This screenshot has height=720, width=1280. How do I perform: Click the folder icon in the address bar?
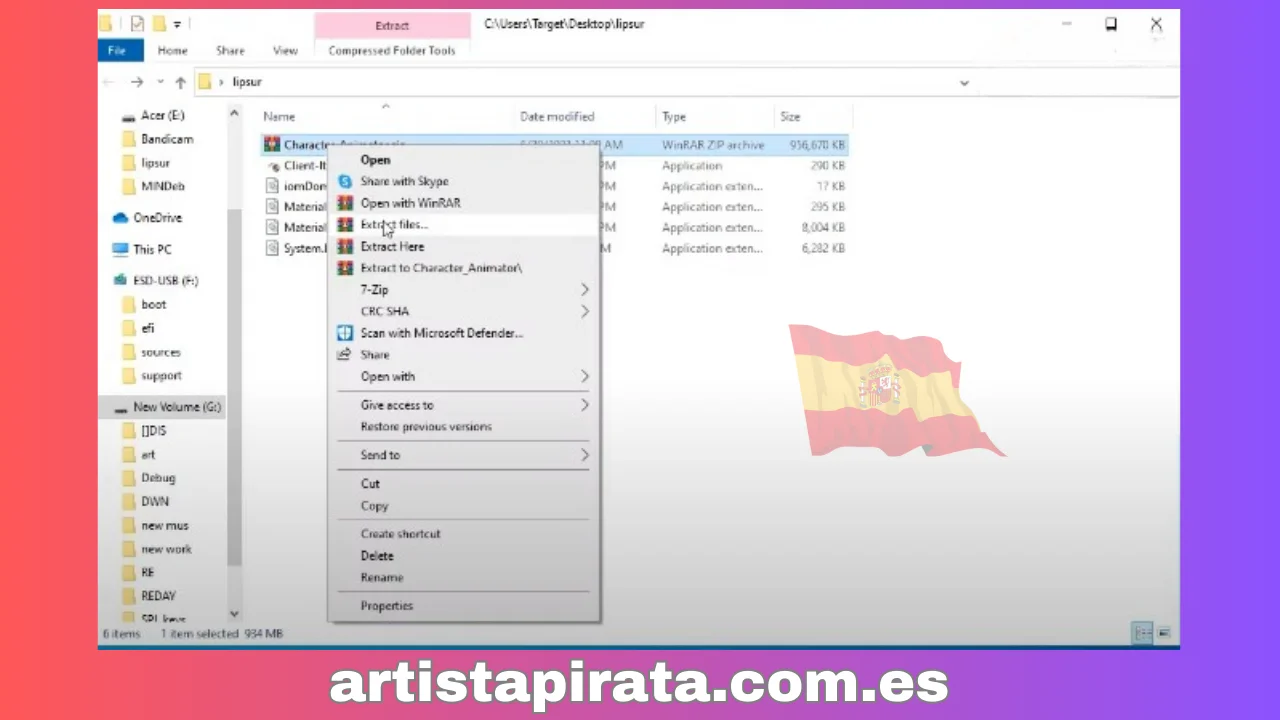(205, 82)
